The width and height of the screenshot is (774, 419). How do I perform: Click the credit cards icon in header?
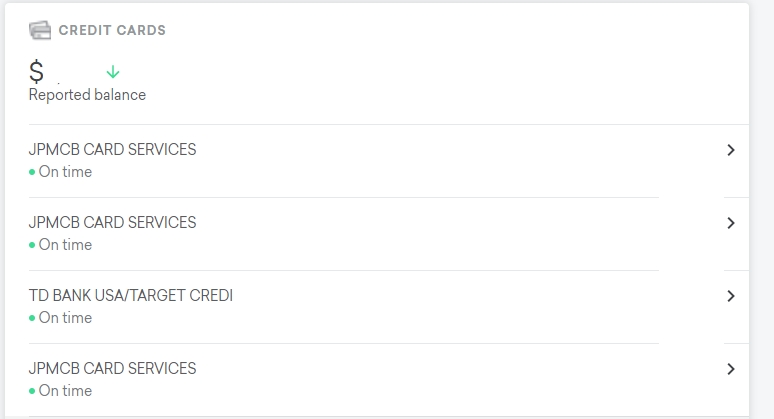40,30
